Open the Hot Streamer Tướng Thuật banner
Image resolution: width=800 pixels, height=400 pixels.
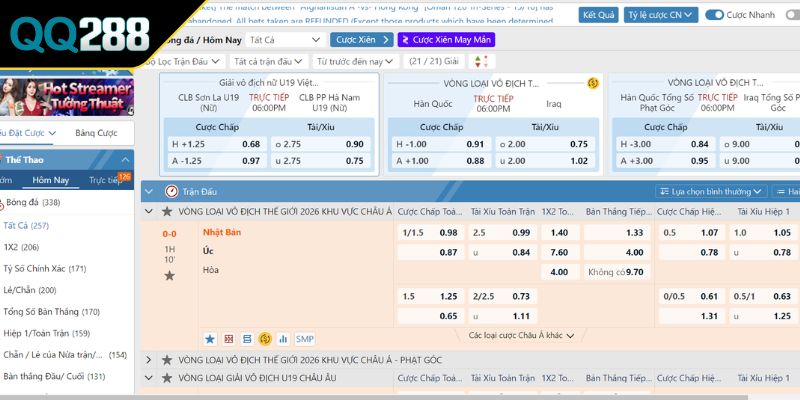[67, 97]
